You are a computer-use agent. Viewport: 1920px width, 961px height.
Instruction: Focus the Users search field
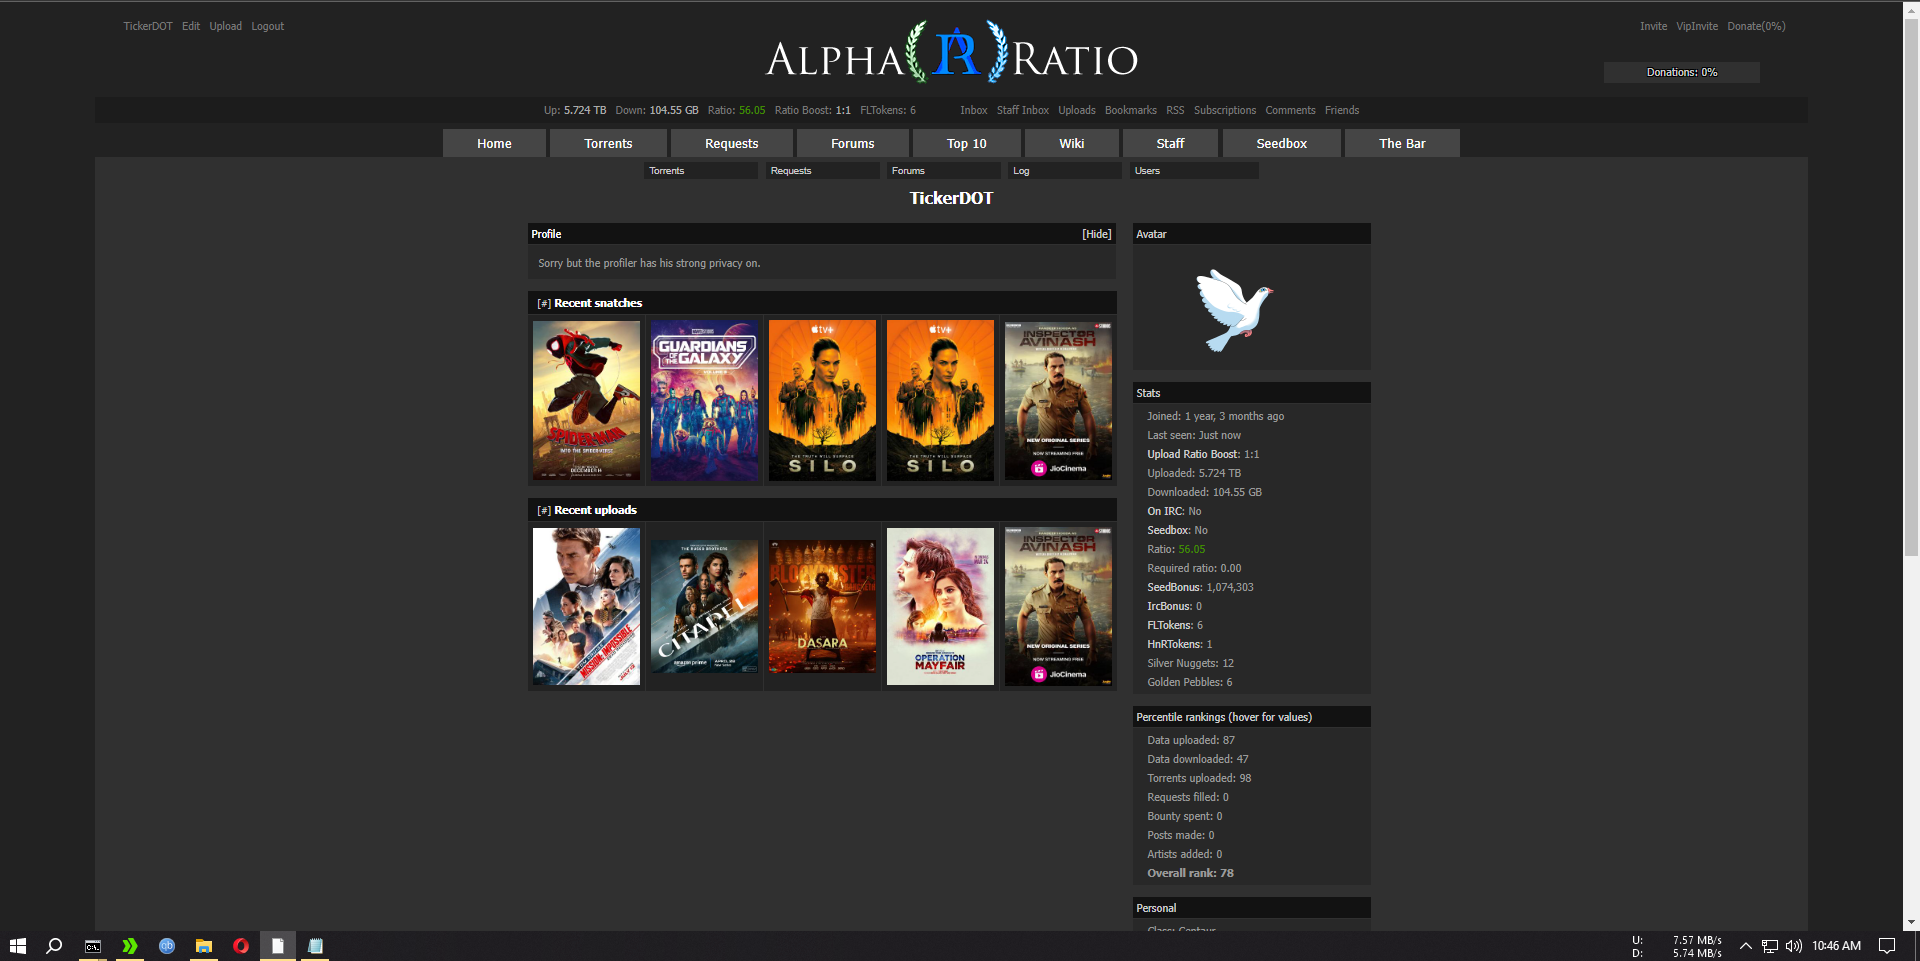click(1194, 171)
